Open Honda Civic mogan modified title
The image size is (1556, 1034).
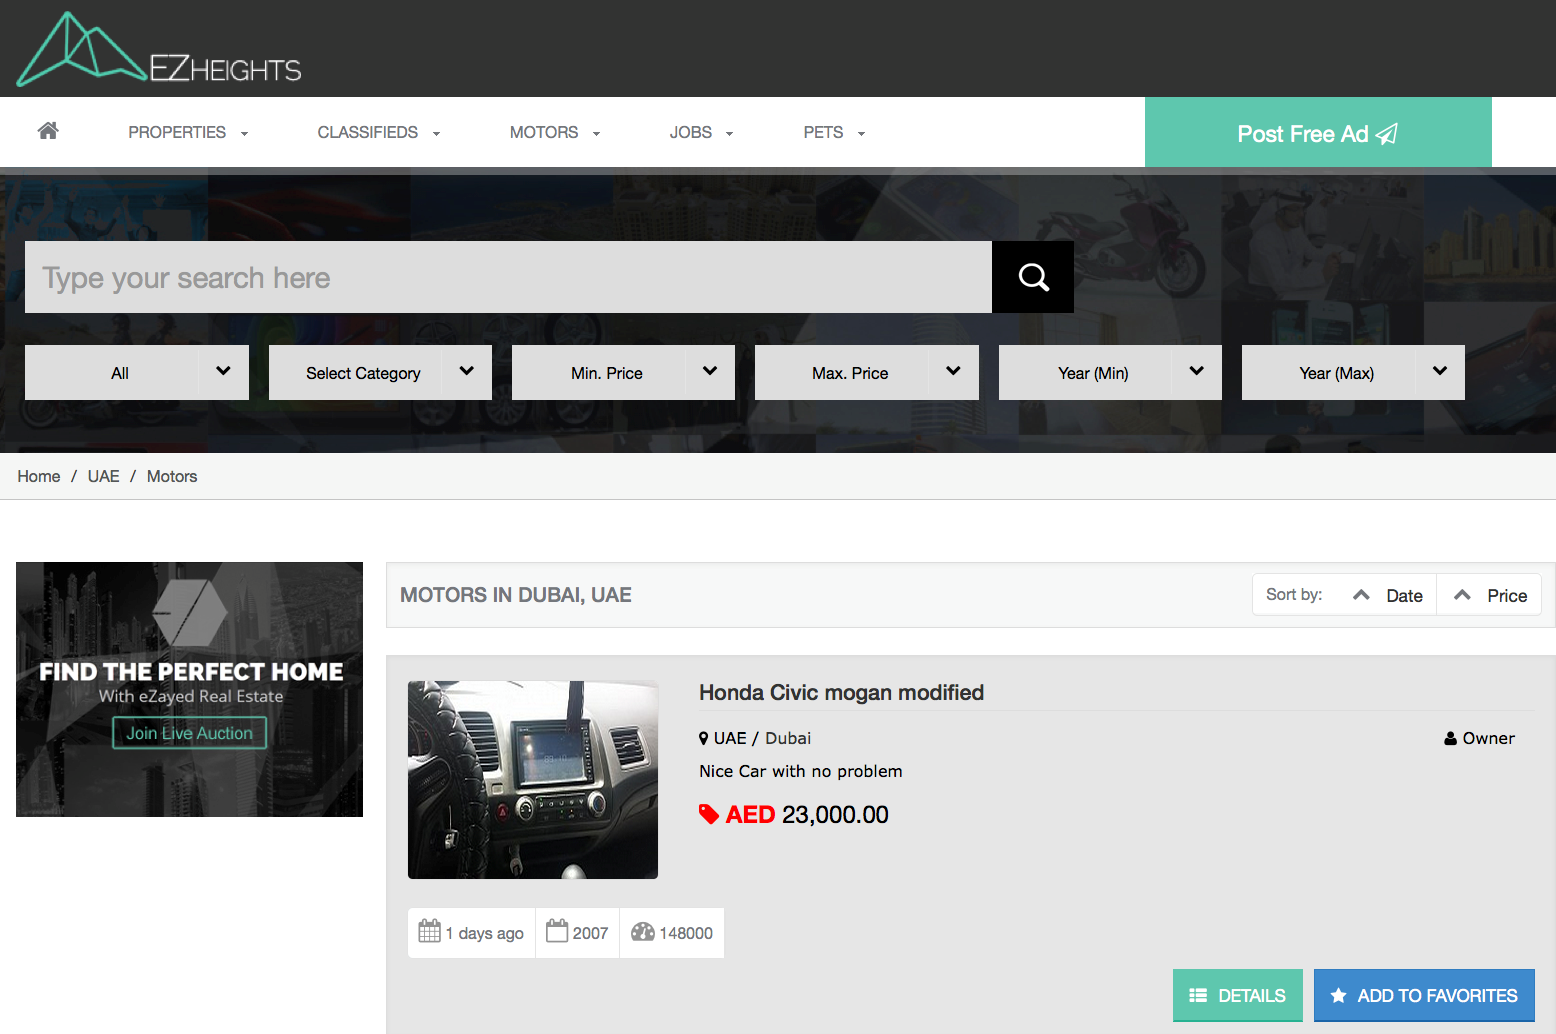841,692
